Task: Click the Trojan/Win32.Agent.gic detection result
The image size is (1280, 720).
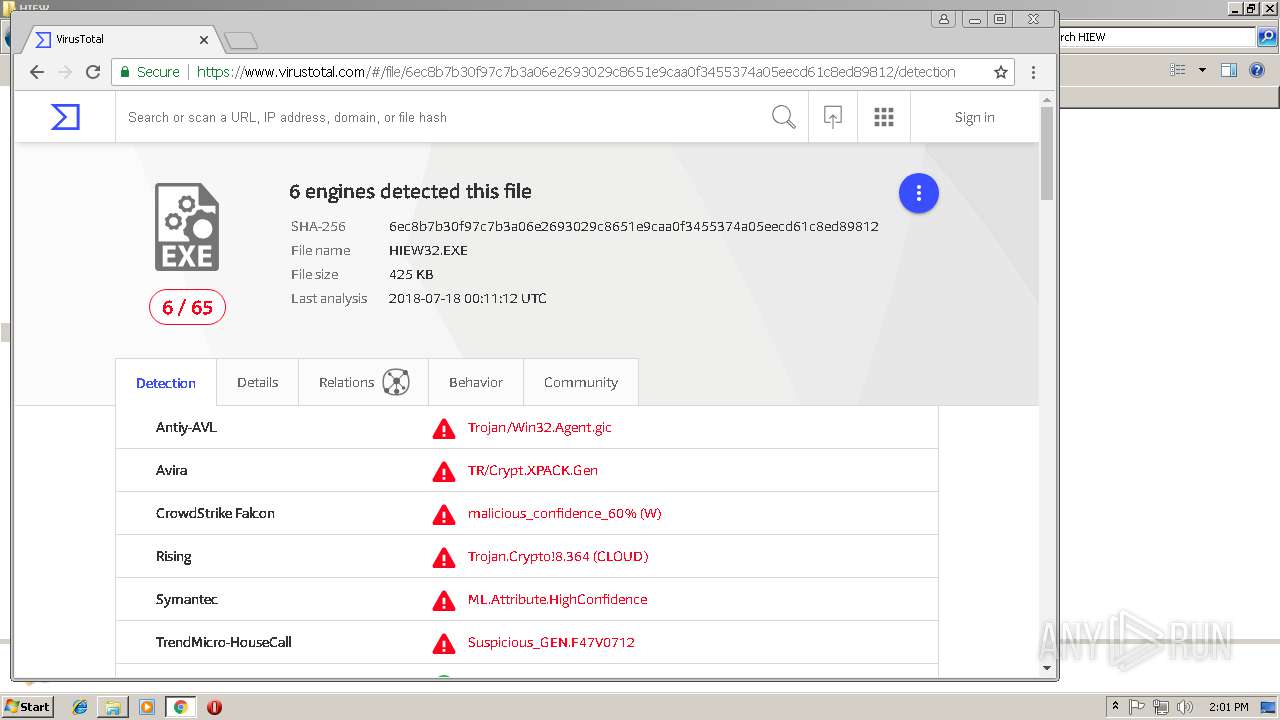Action: point(540,427)
